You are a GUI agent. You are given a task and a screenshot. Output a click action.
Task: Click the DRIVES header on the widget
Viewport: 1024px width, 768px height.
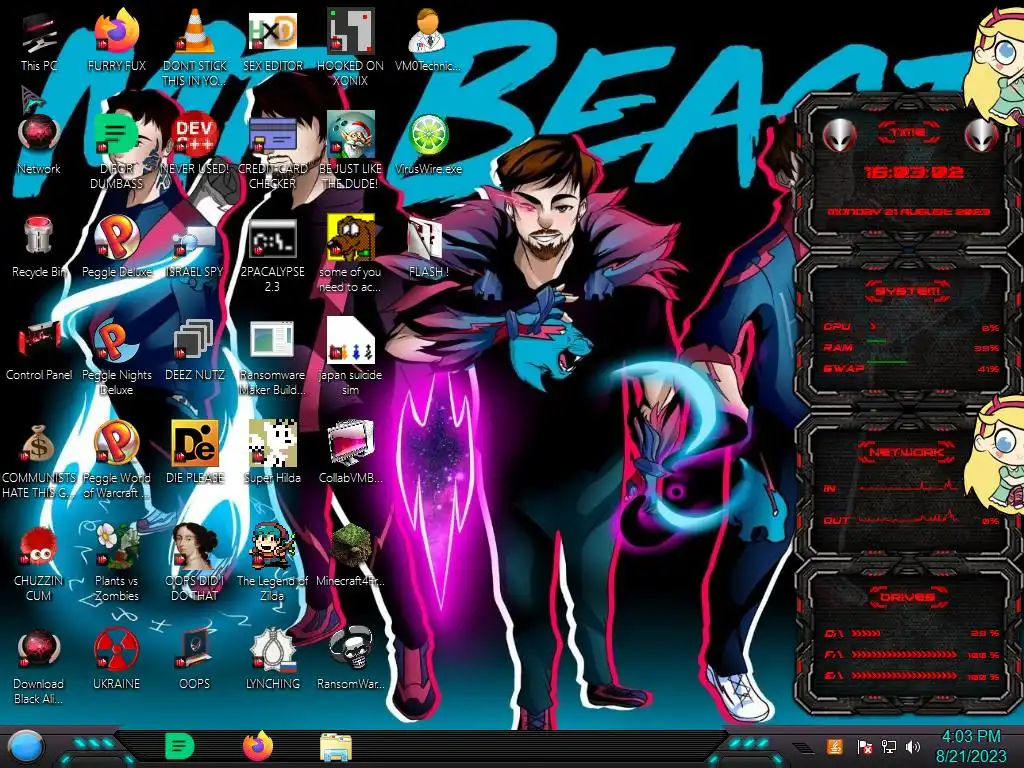click(x=908, y=597)
